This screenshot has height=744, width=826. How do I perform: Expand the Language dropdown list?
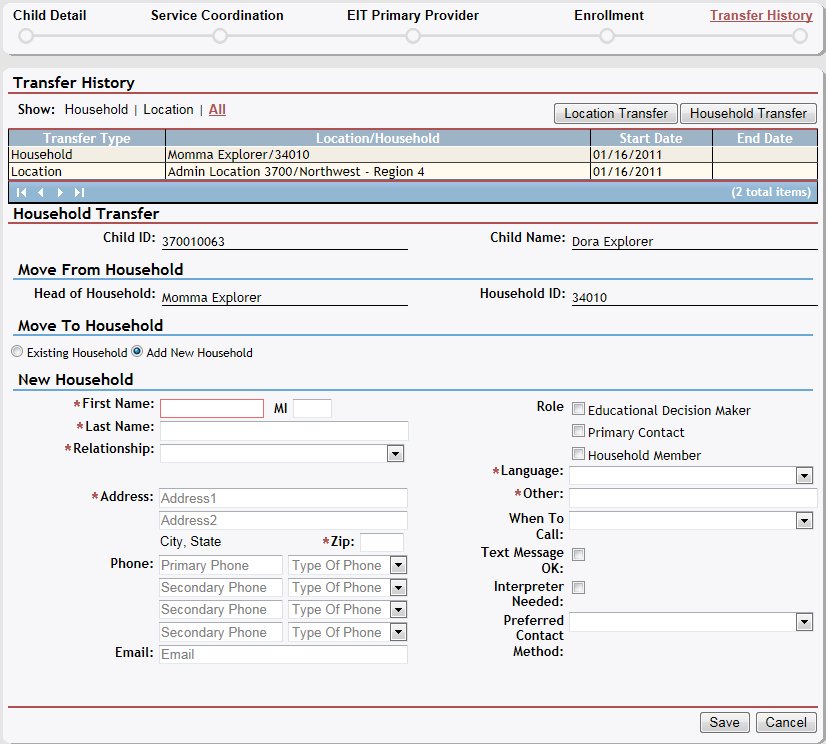[804, 476]
